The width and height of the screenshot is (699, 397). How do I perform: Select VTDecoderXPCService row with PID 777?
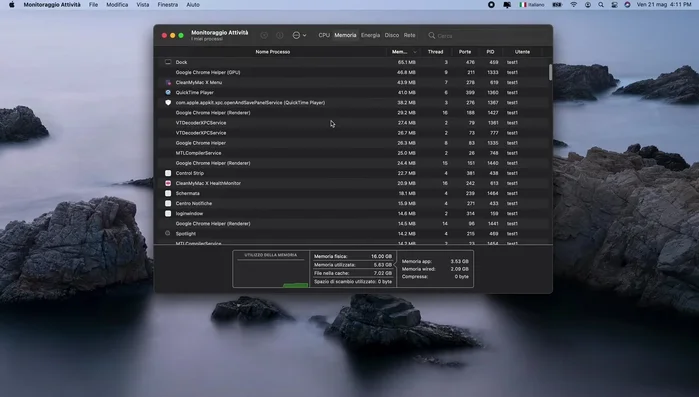(x=352, y=133)
